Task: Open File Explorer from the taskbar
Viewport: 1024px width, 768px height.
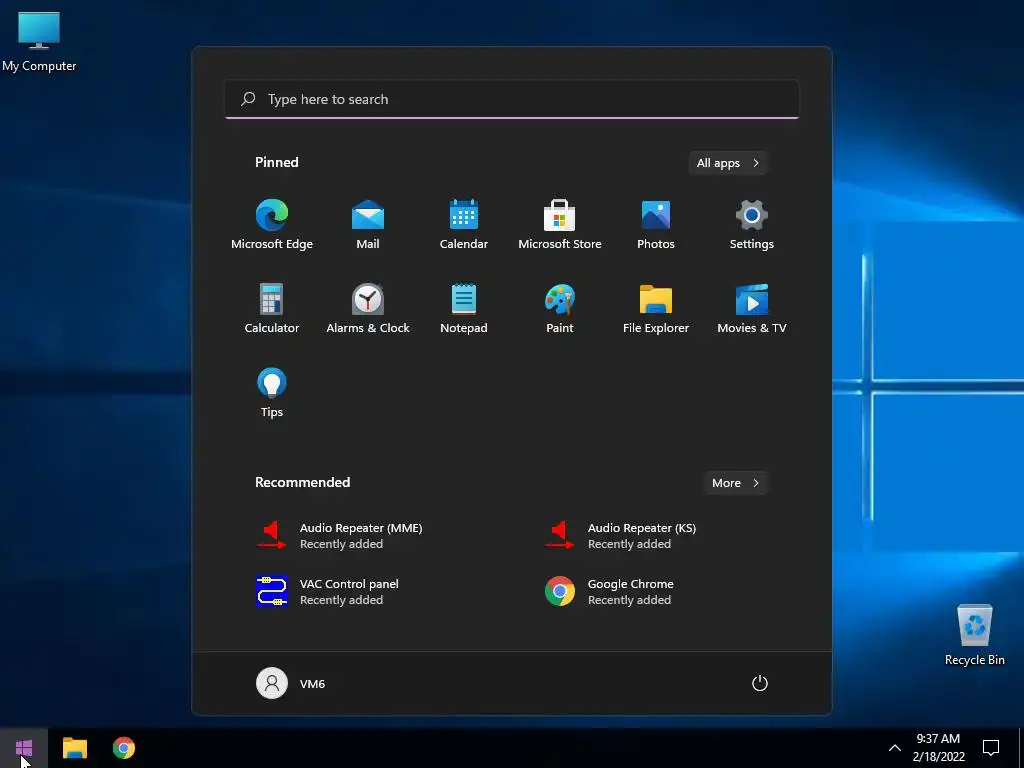Action: click(74, 748)
